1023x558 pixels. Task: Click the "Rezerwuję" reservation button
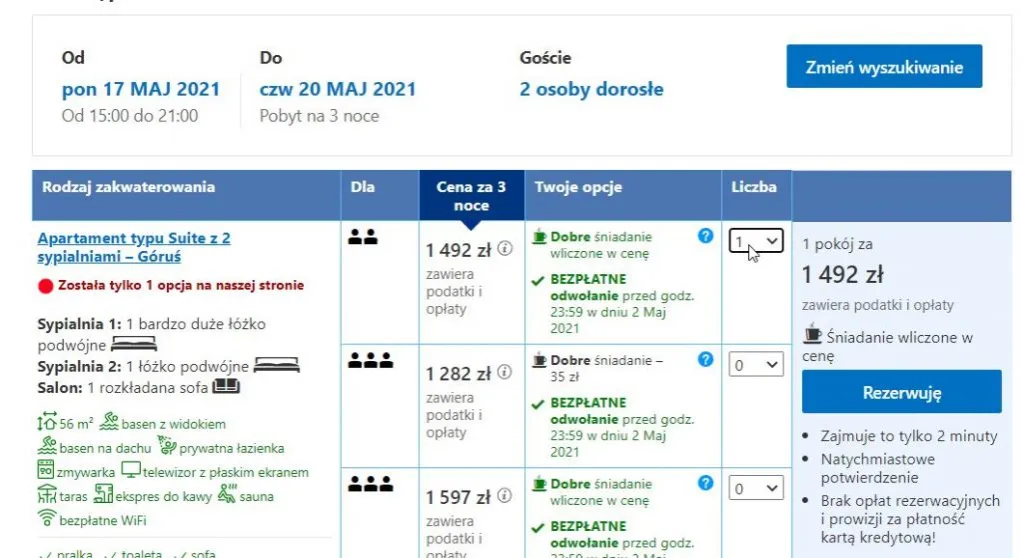click(901, 392)
